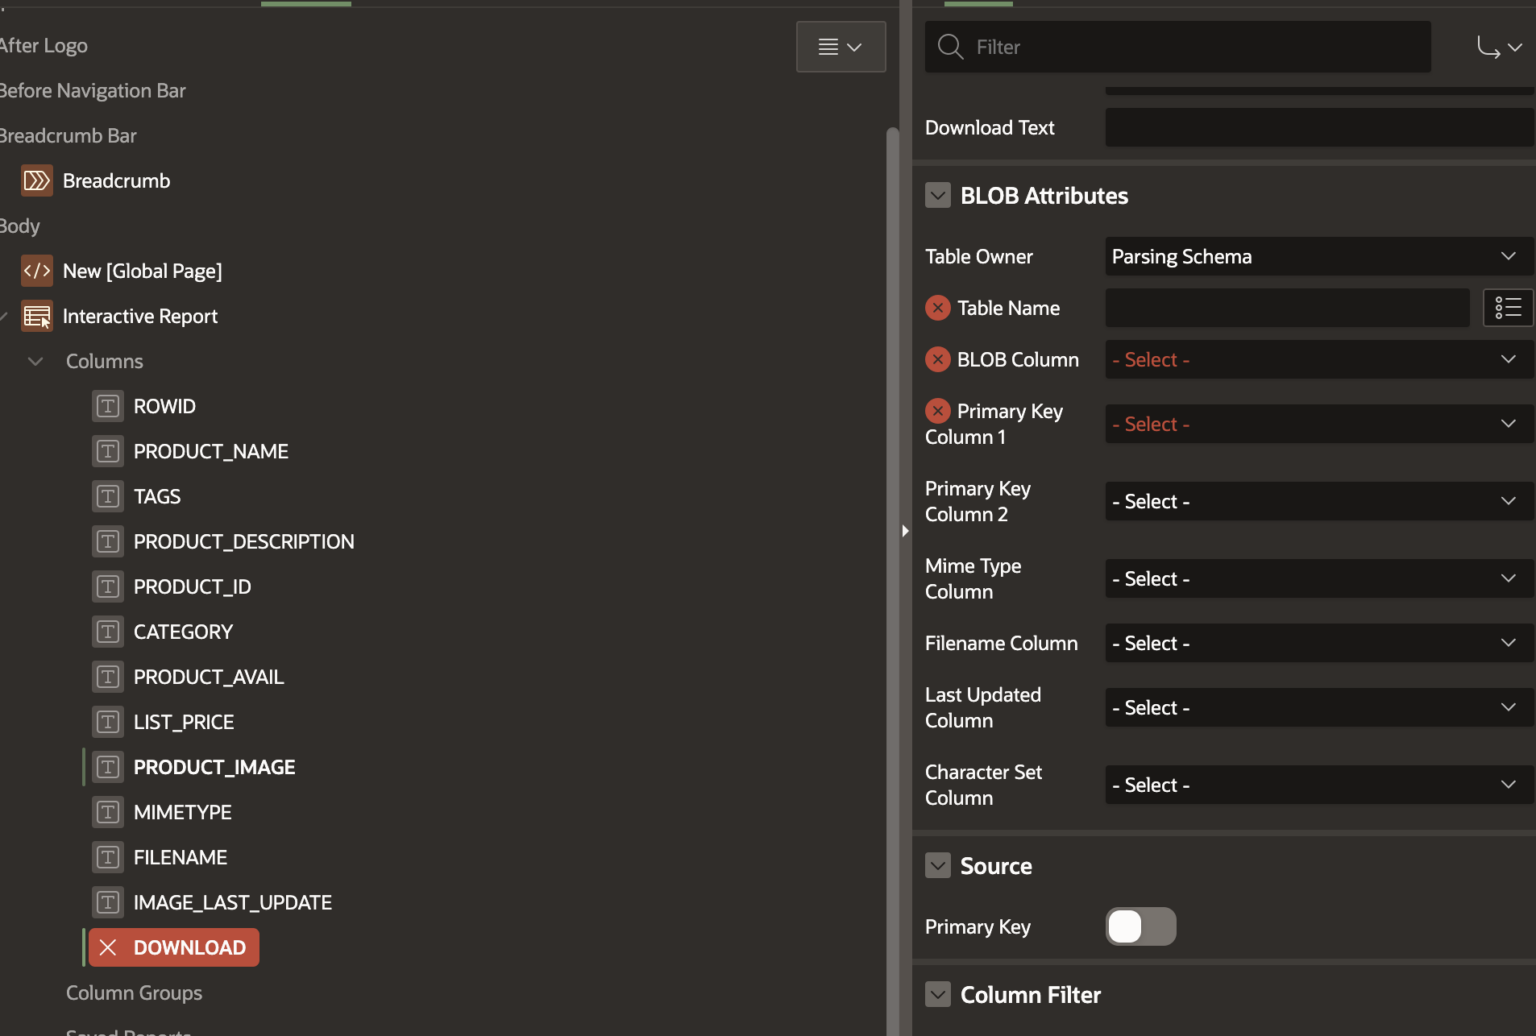
Task: Open the Table Name list of values picker icon
Action: click(x=1507, y=307)
